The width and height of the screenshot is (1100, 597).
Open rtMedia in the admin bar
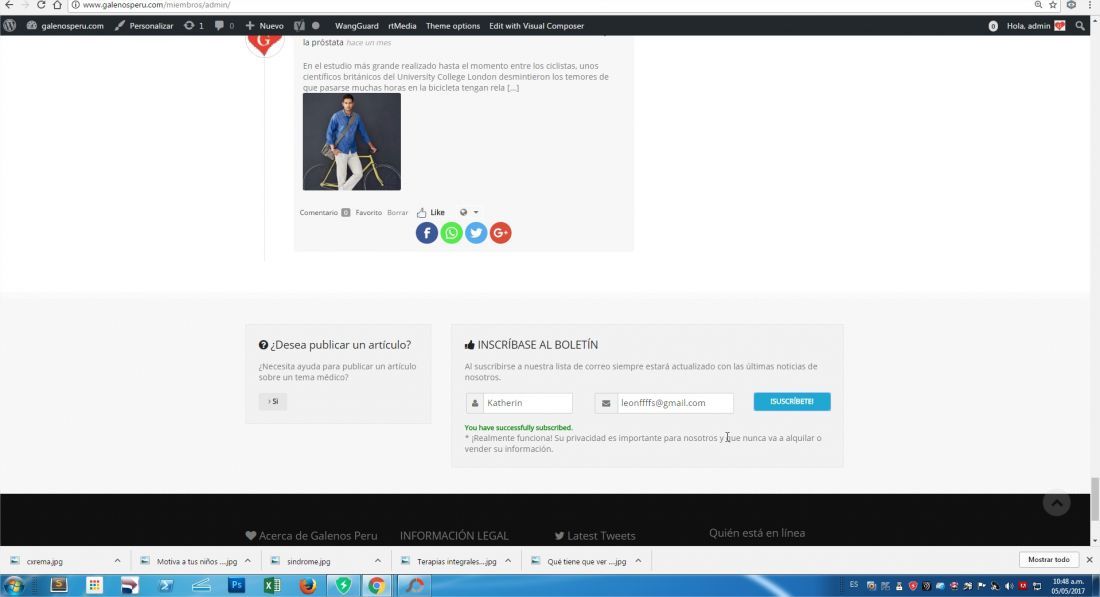pos(402,26)
